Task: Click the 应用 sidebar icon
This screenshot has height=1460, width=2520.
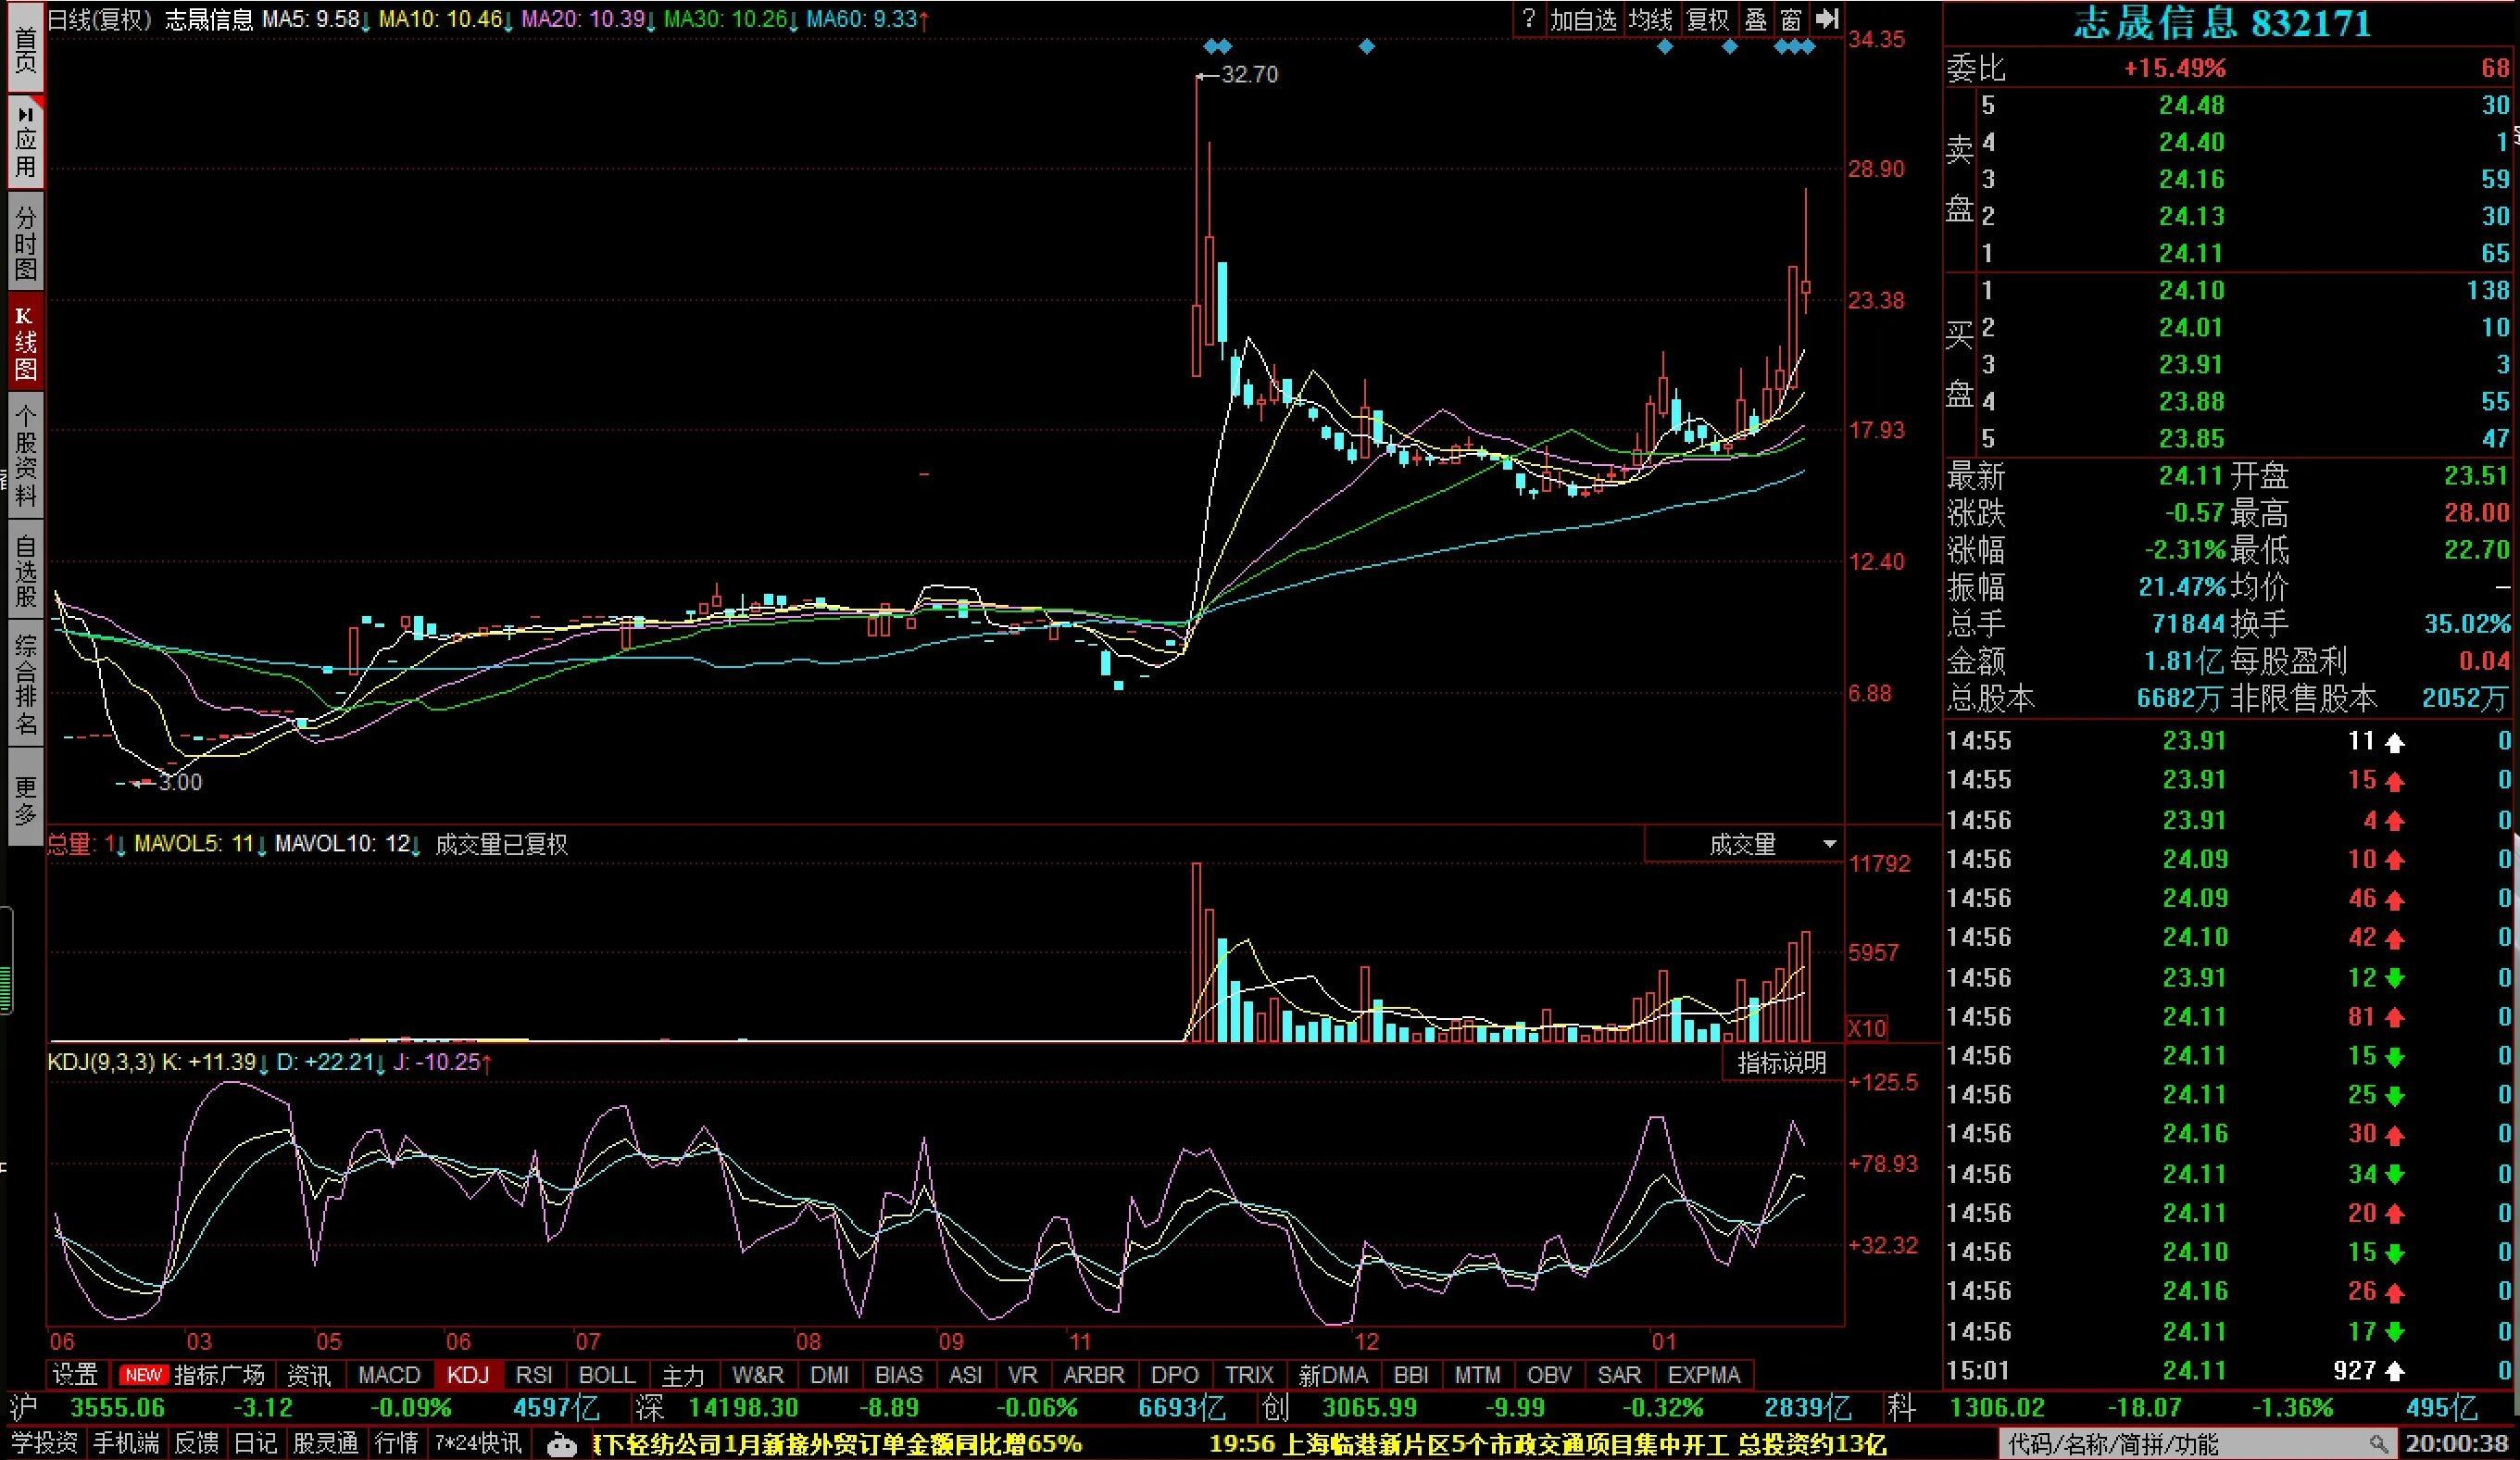Action: point(25,142)
